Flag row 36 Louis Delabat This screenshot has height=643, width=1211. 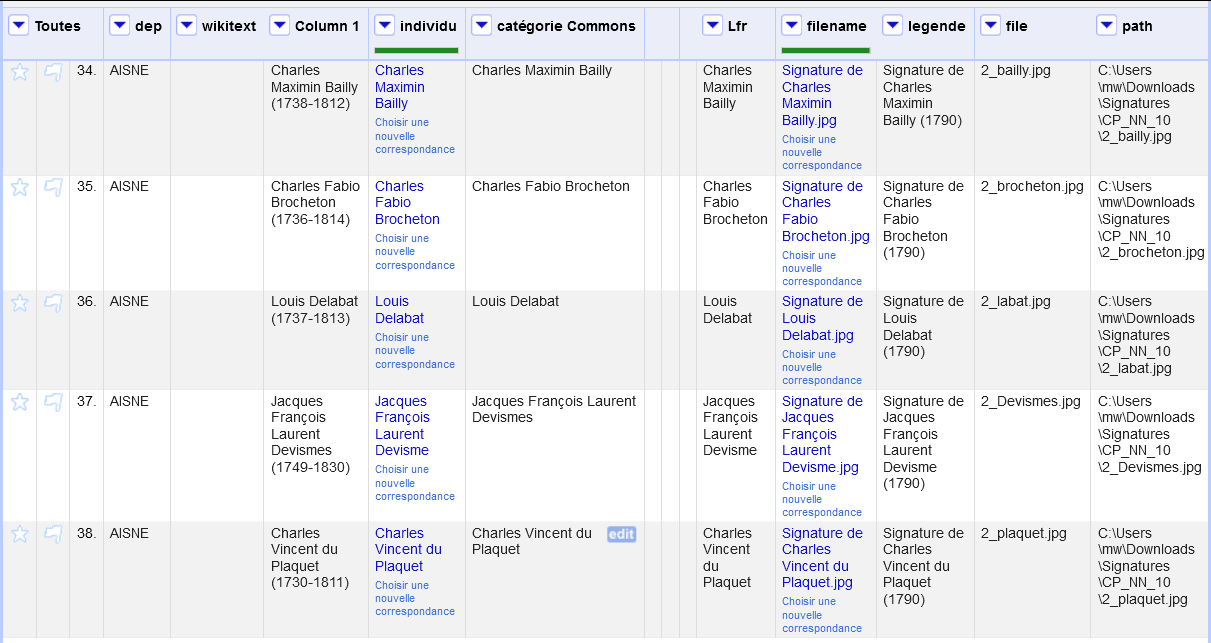pos(53,302)
